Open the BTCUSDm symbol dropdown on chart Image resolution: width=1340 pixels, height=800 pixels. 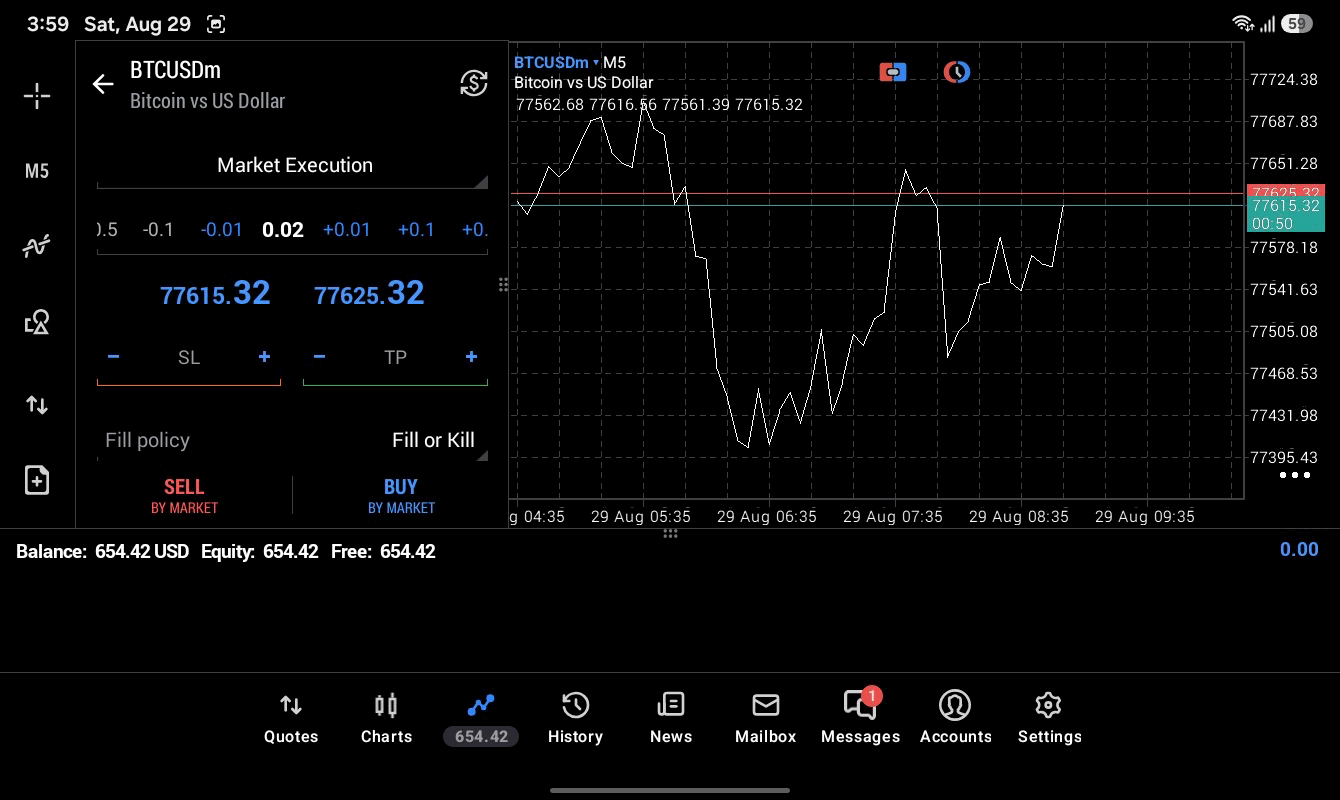[556, 63]
